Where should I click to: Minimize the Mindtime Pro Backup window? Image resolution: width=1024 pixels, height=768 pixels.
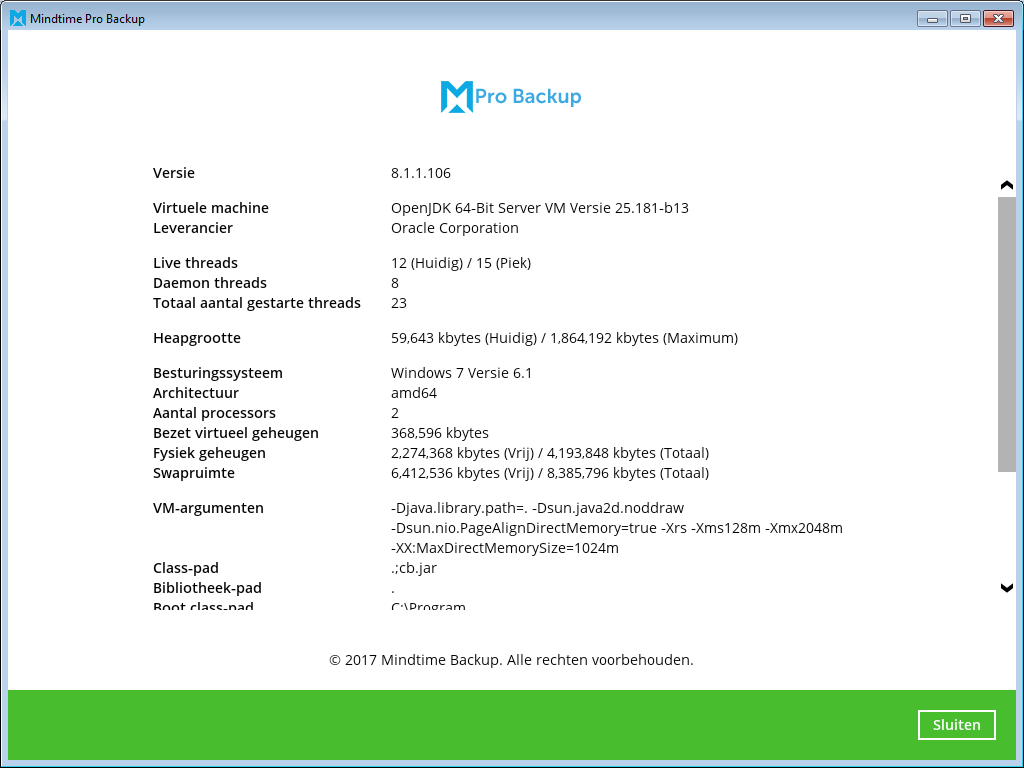[x=932, y=19]
